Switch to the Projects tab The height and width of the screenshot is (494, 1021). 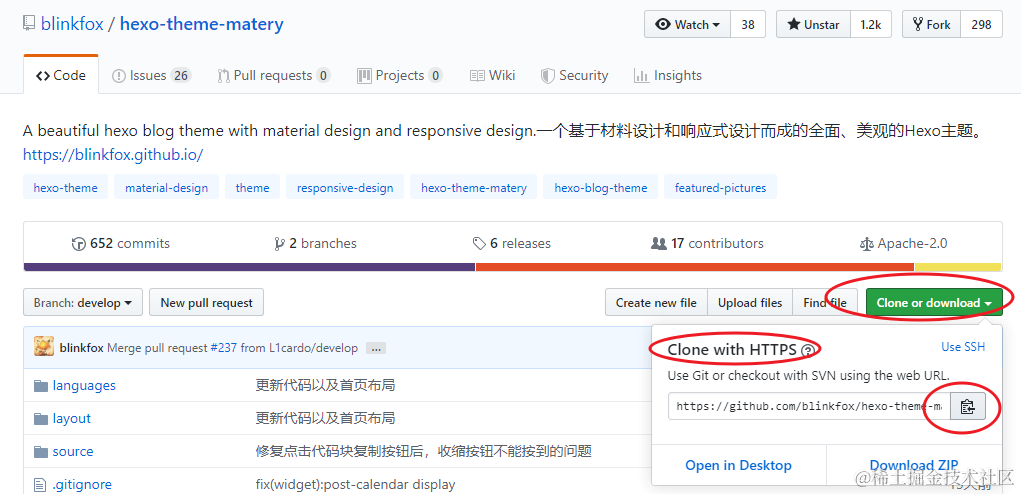click(400, 75)
